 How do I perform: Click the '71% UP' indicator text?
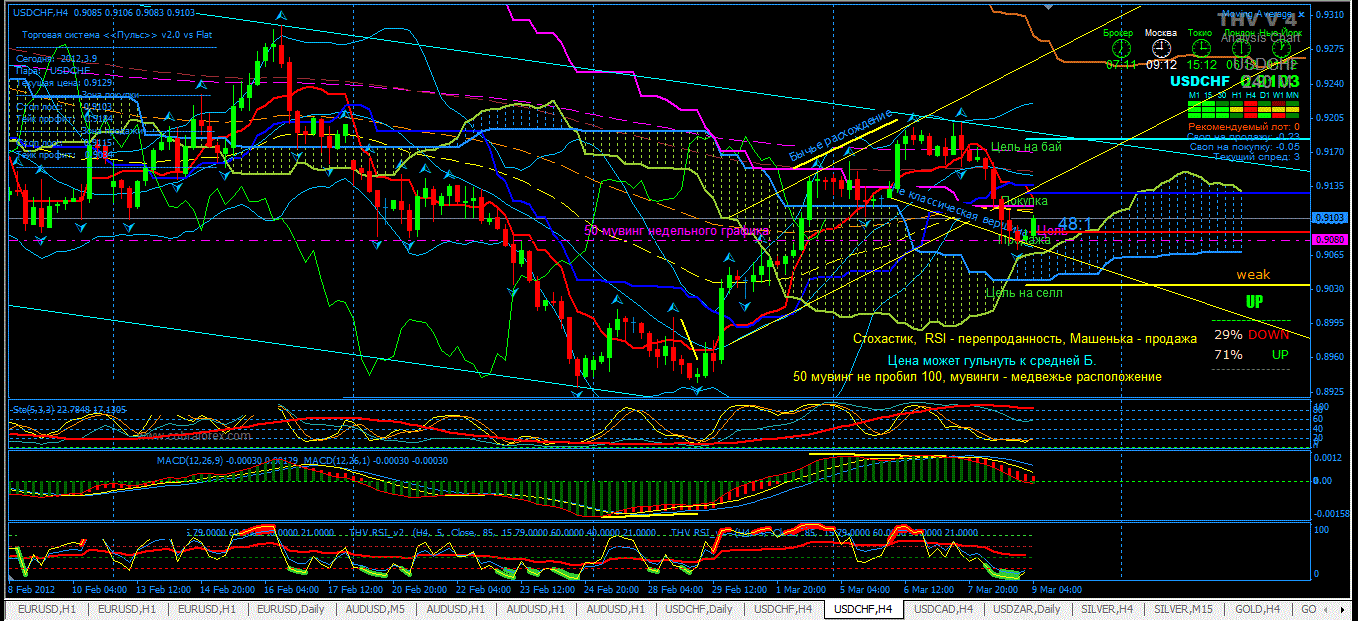(x=1251, y=355)
